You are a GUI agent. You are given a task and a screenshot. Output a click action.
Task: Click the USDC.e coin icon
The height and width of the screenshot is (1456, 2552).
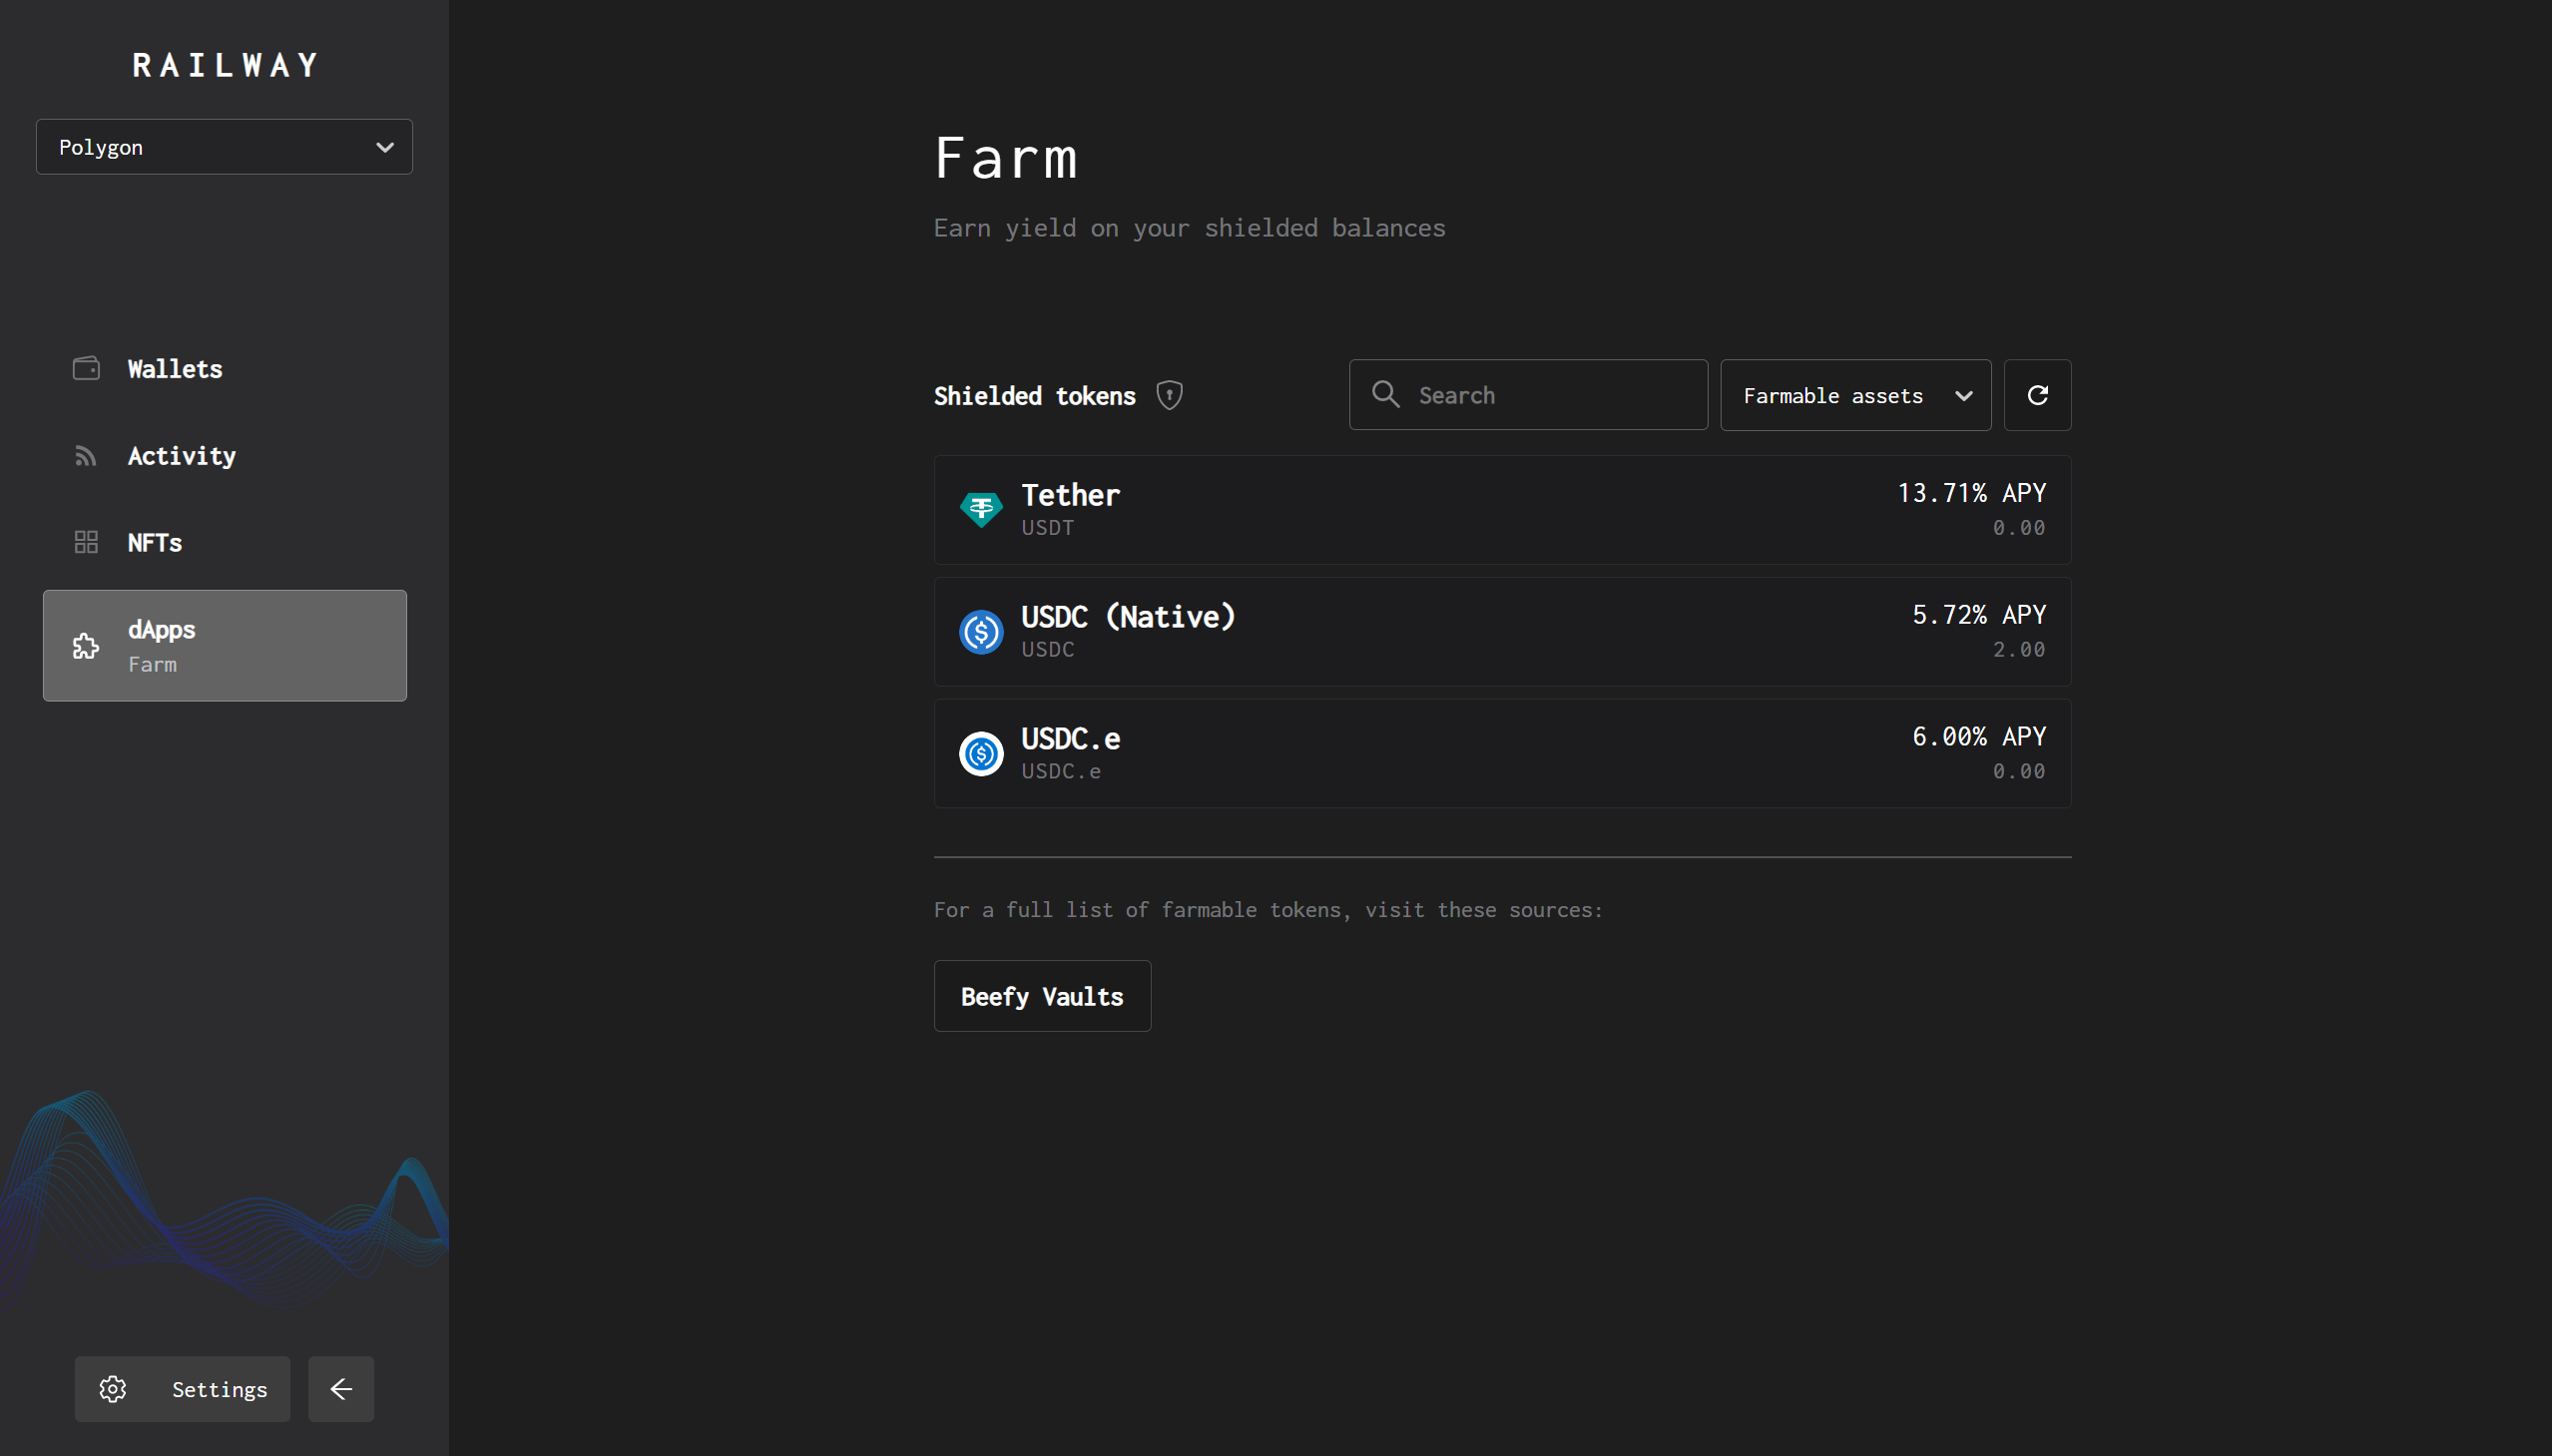[x=980, y=753]
